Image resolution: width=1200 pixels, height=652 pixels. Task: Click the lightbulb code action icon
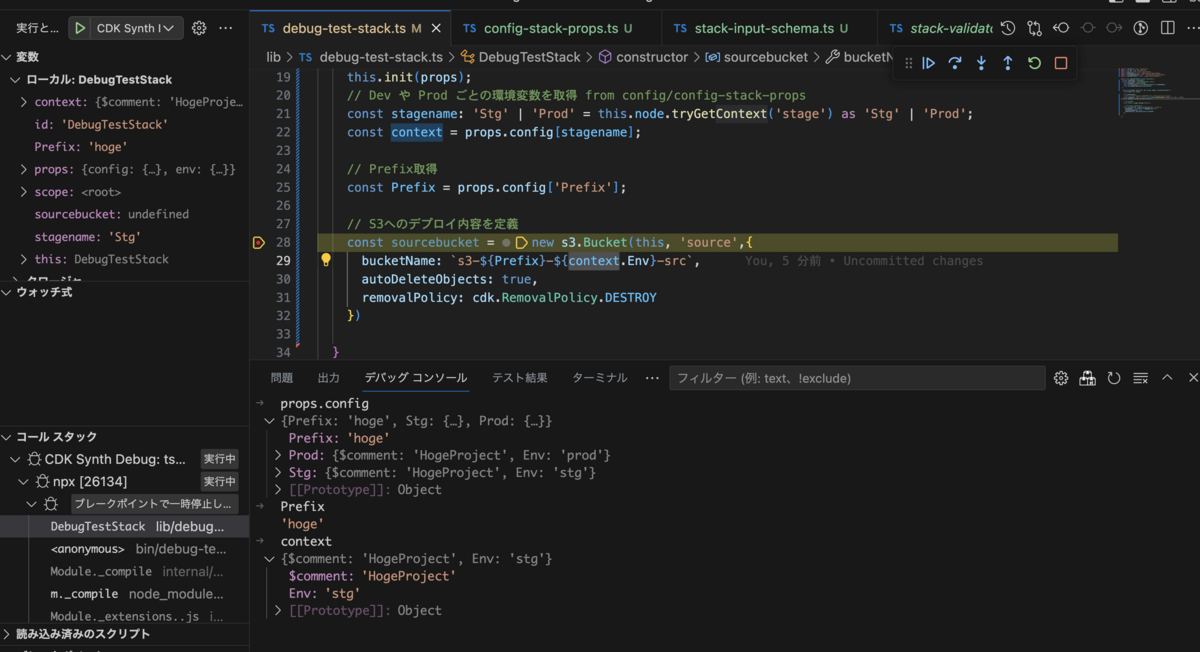[x=325, y=260]
